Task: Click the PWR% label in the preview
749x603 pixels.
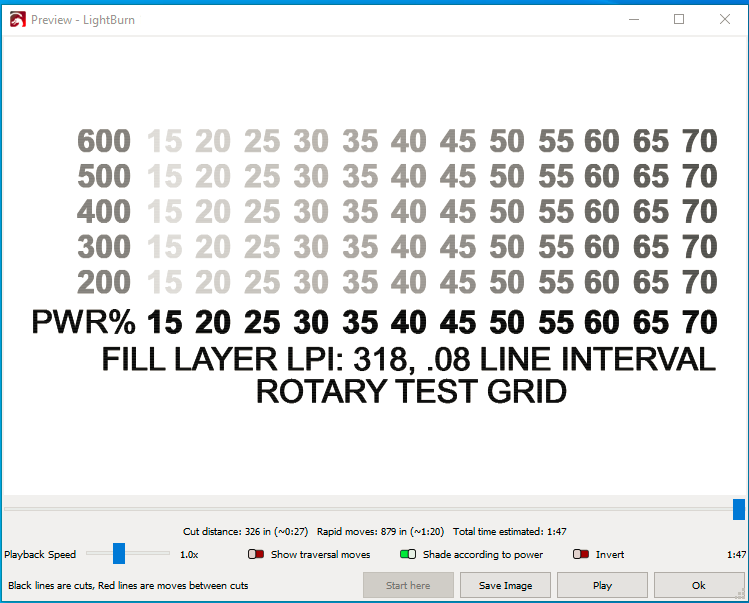Action: pos(83,323)
